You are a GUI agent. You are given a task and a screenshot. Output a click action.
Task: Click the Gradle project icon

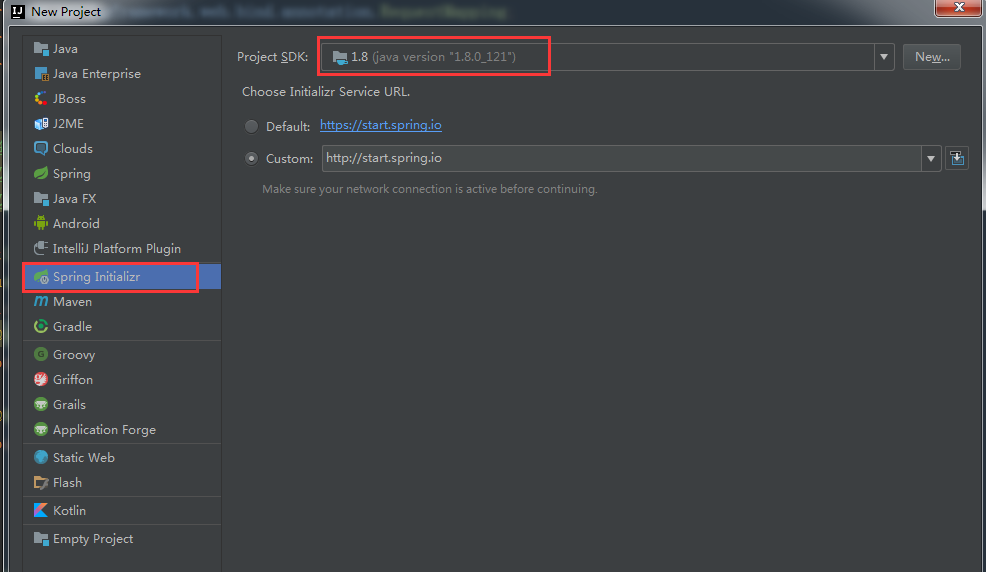41,327
